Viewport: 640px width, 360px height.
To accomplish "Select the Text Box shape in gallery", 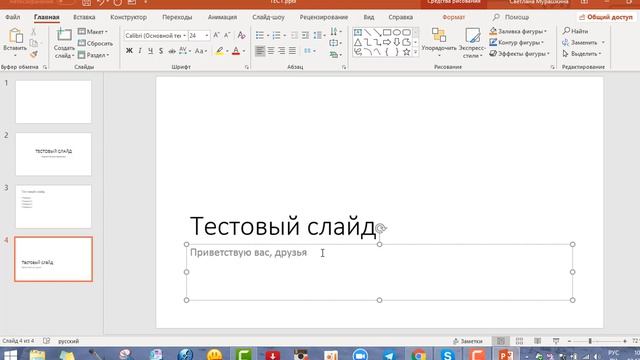I will [358, 32].
